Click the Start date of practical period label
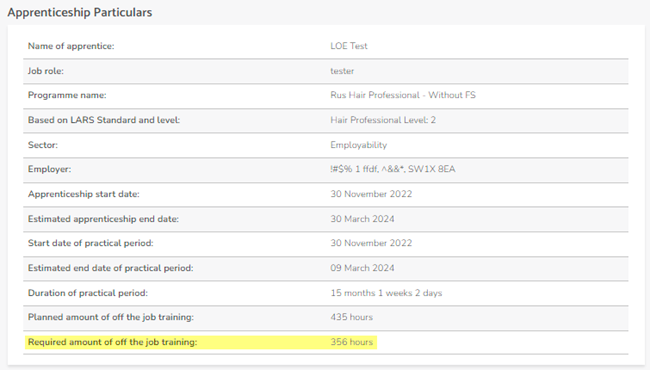The height and width of the screenshot is (370, 650). [x=90, y=243]
